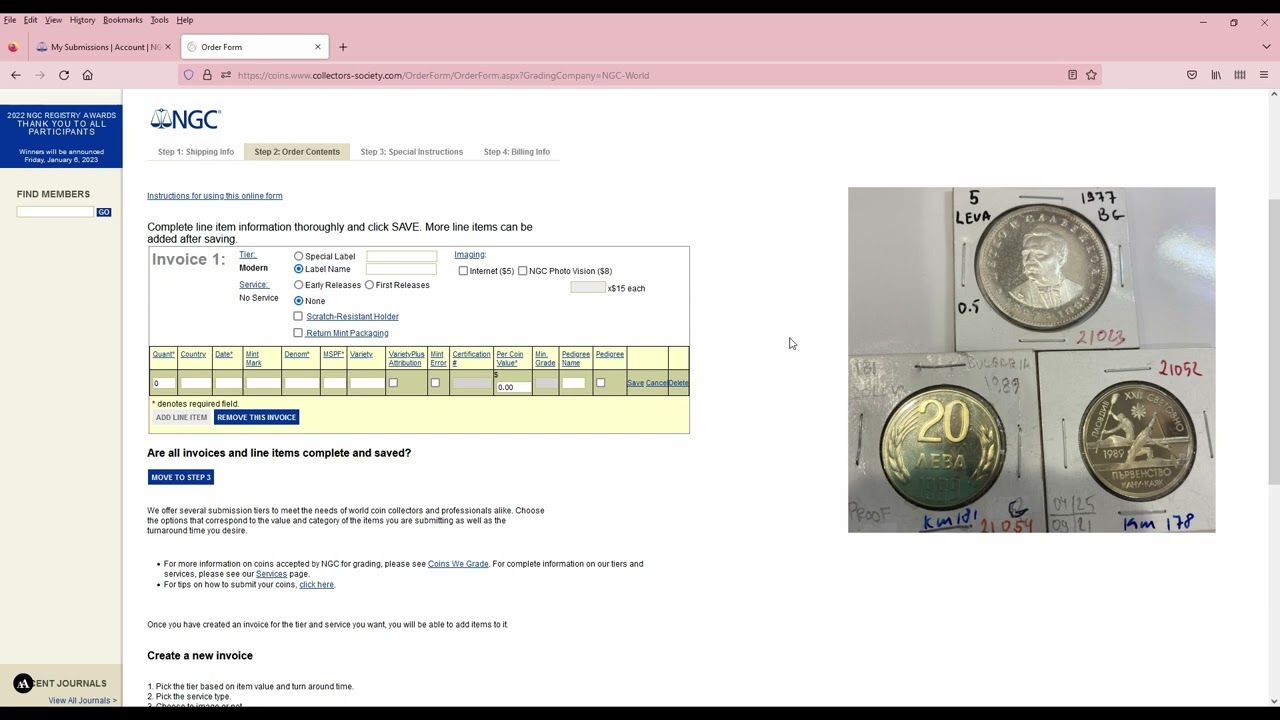This screenshot has width=1280, height=720.
Task: Enable Internet ($5) imaging checkbox
Action: click(463, 271)
